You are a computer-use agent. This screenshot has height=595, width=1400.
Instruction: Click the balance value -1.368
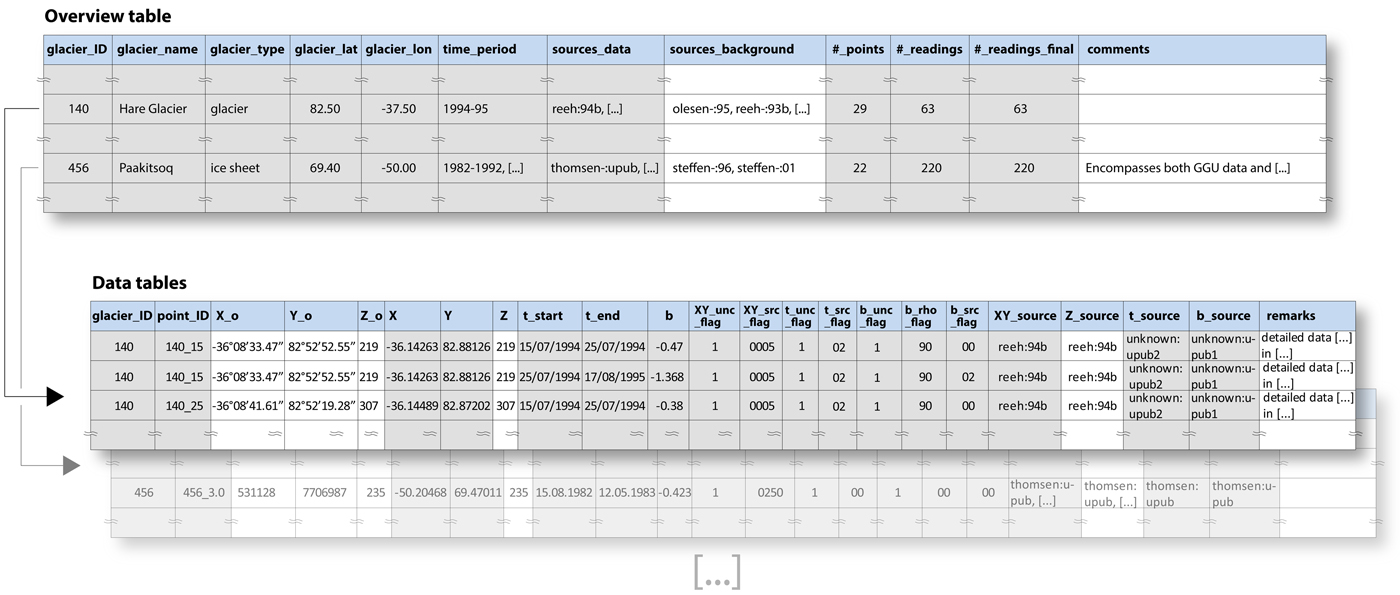(669, 377)
